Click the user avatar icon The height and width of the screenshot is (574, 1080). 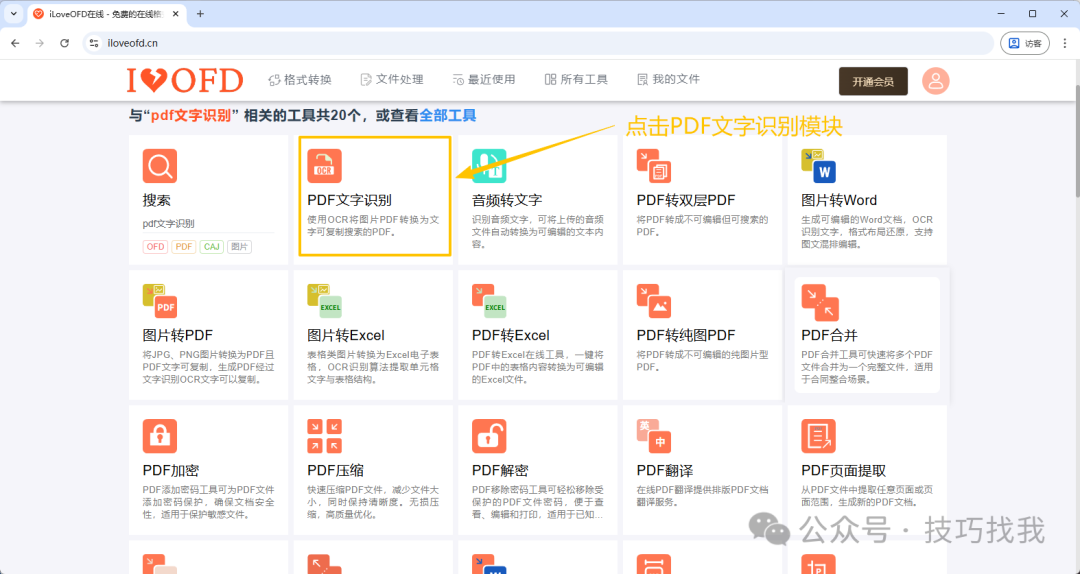[935, 81]
